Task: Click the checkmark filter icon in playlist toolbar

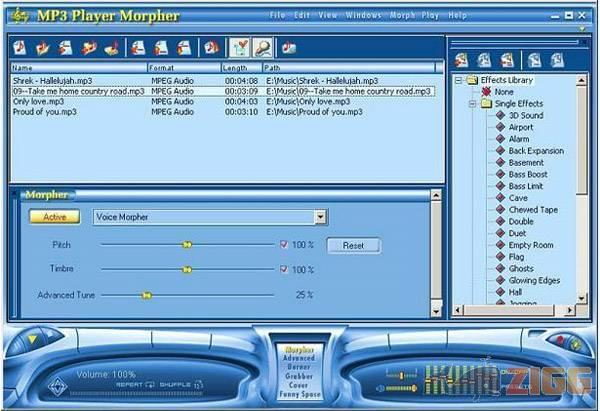Action: [x=239, y=47]
